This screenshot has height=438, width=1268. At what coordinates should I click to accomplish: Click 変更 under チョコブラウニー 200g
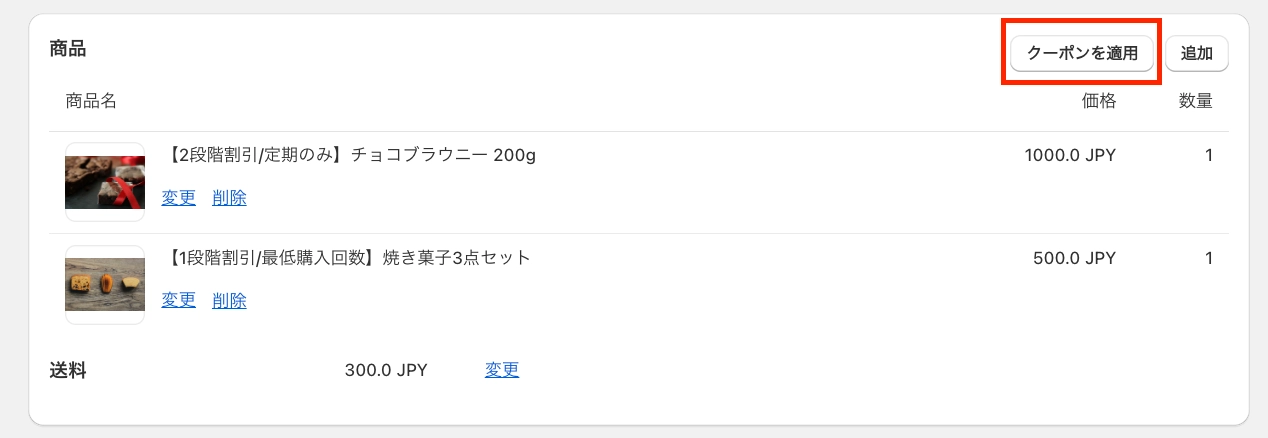point(179,198)
